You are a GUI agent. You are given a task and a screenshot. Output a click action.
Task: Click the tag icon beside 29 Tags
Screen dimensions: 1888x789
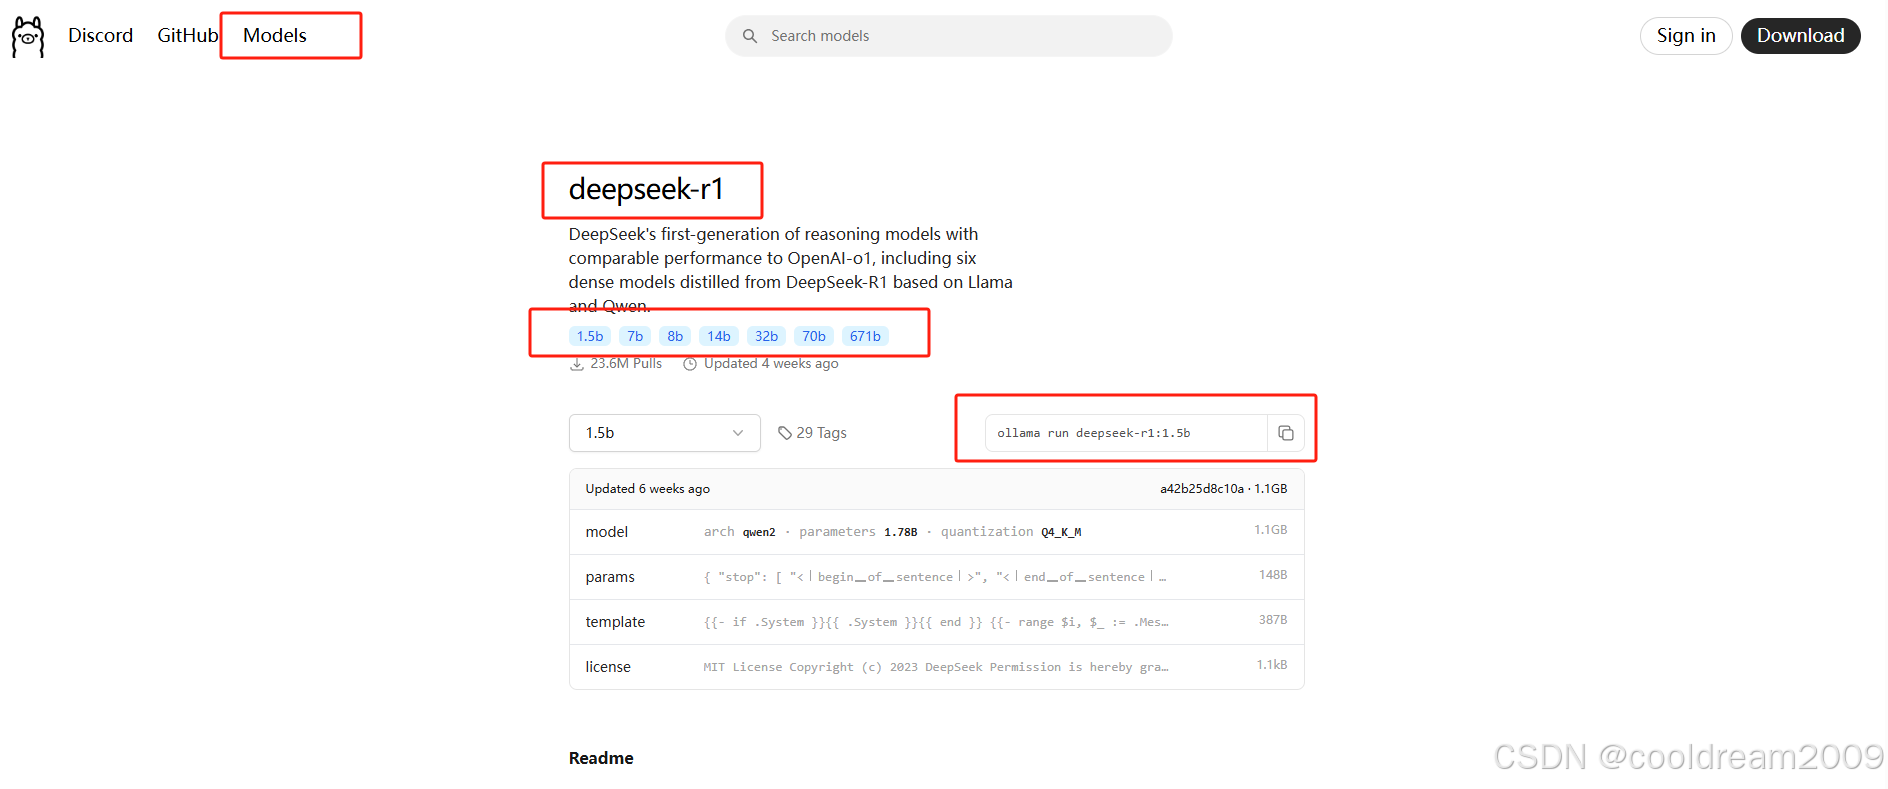point(785,433)
